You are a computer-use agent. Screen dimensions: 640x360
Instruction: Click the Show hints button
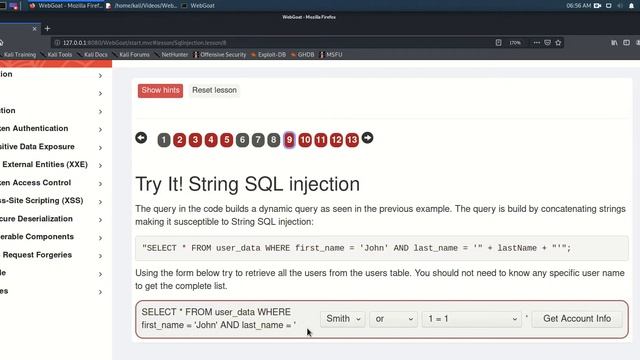click(160, 90)
